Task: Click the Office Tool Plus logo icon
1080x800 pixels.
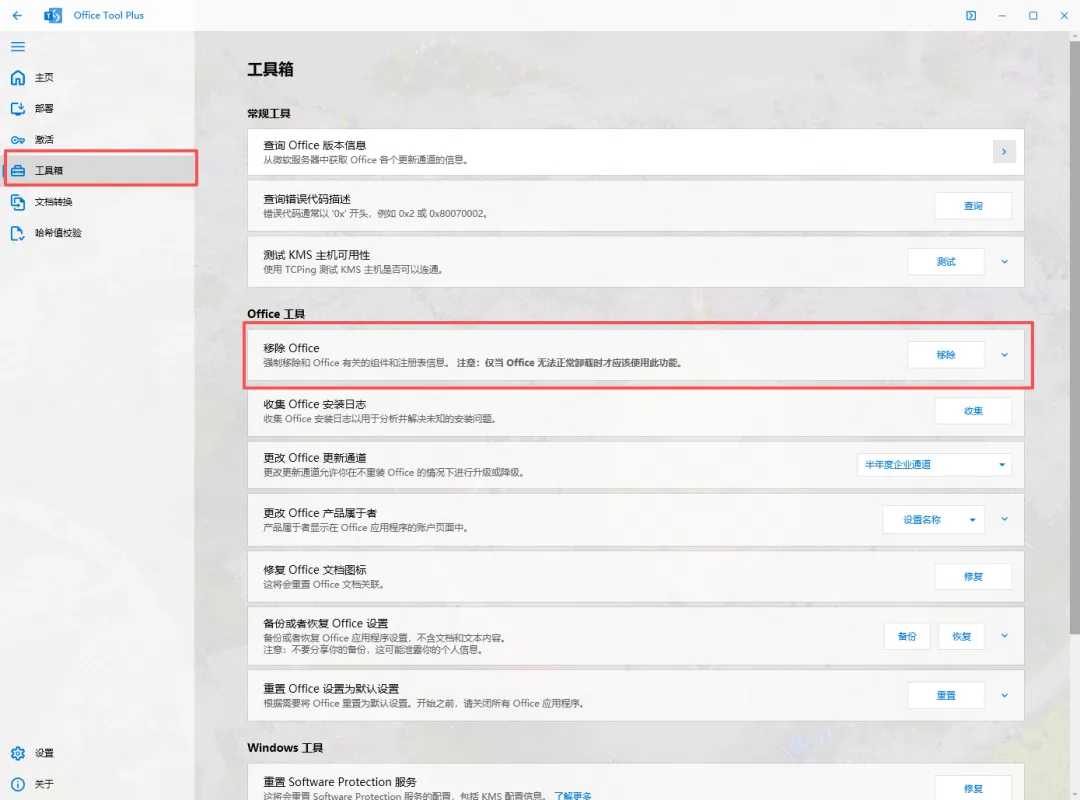Action: coord(53,15)
